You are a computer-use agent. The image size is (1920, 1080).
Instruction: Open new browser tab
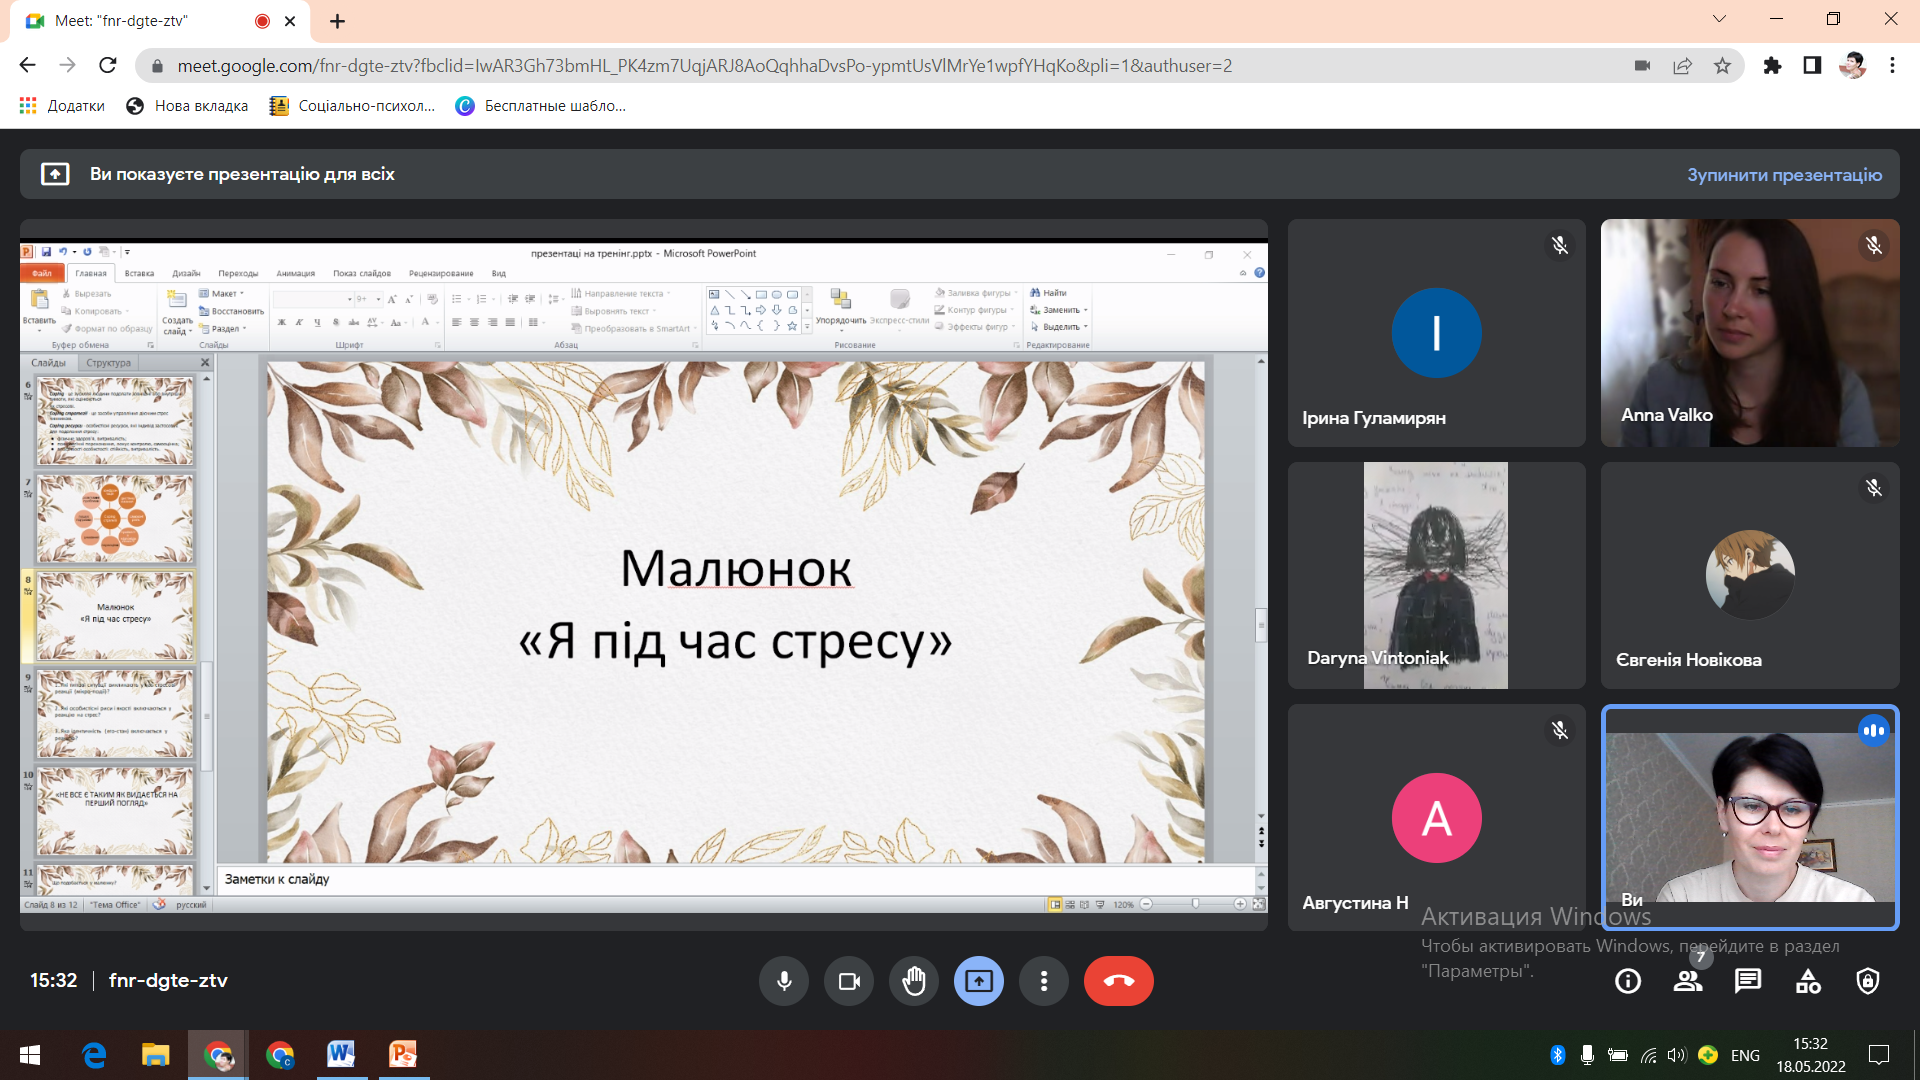tap(337, 21)
